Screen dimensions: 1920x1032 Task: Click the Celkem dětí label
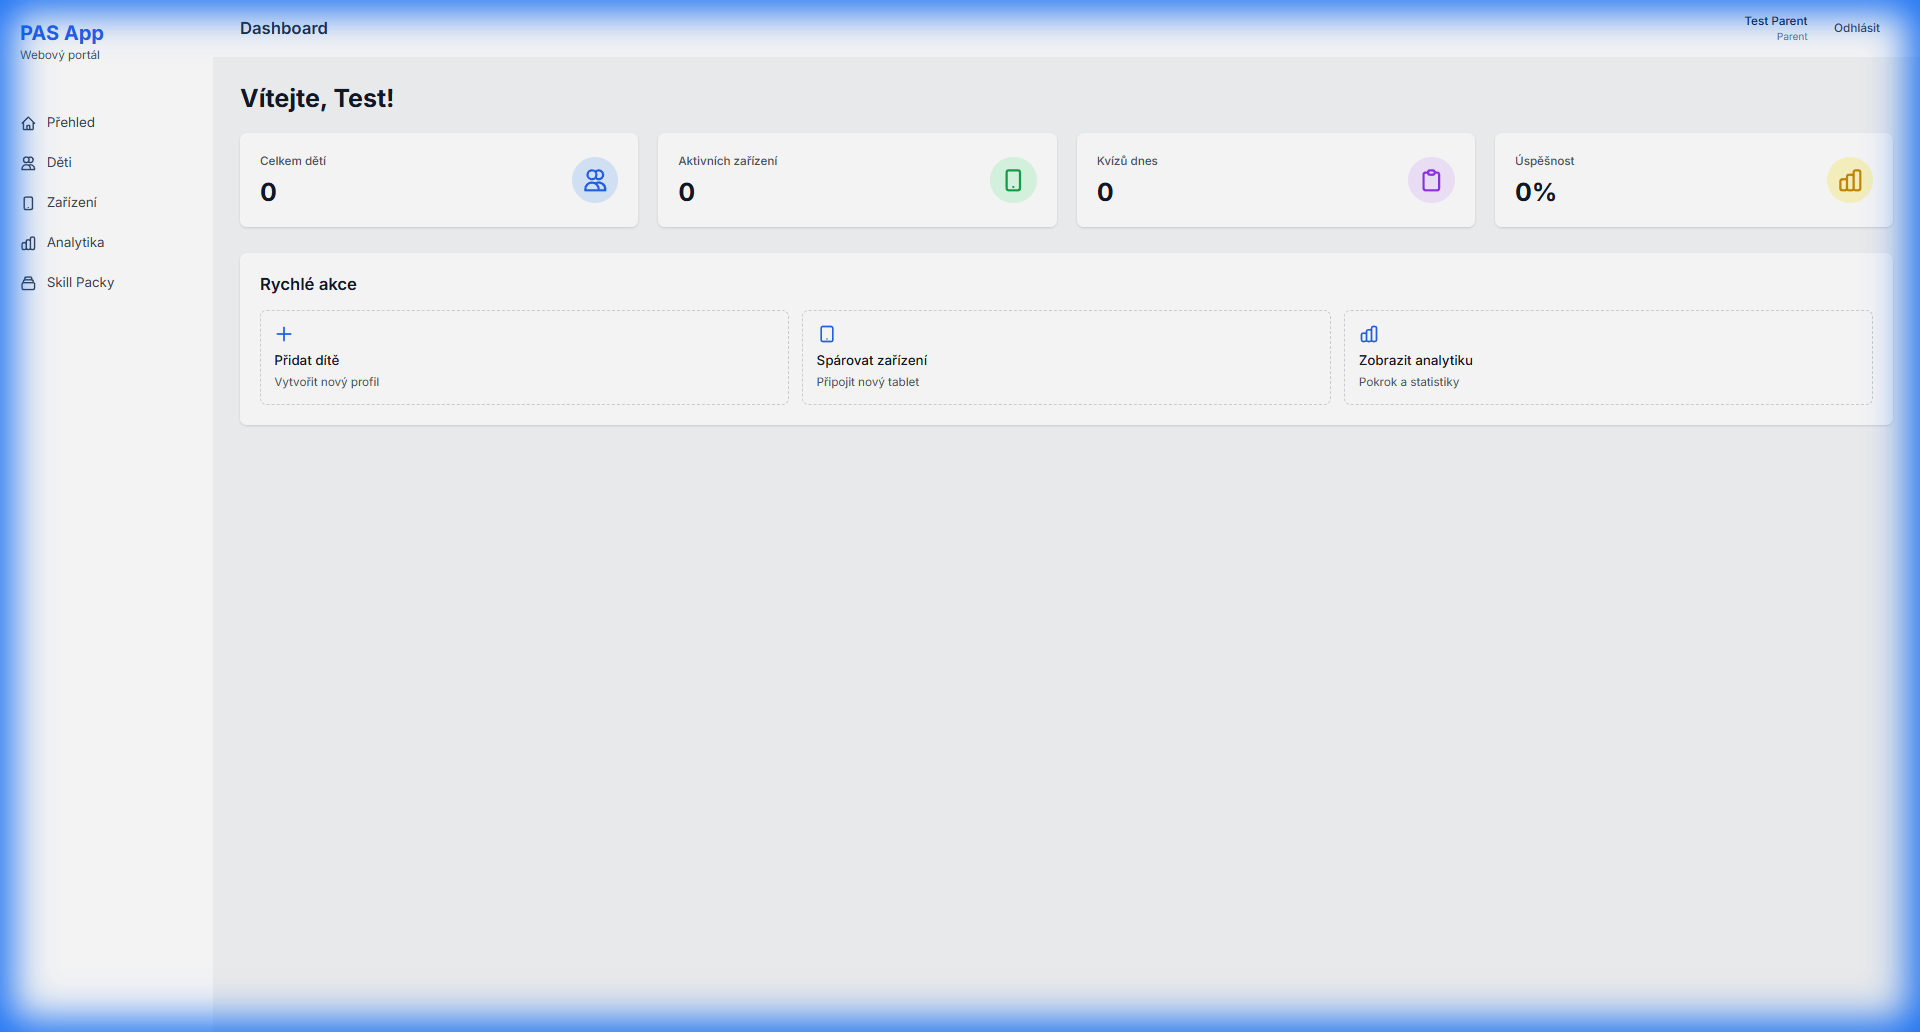pos(293,161)
